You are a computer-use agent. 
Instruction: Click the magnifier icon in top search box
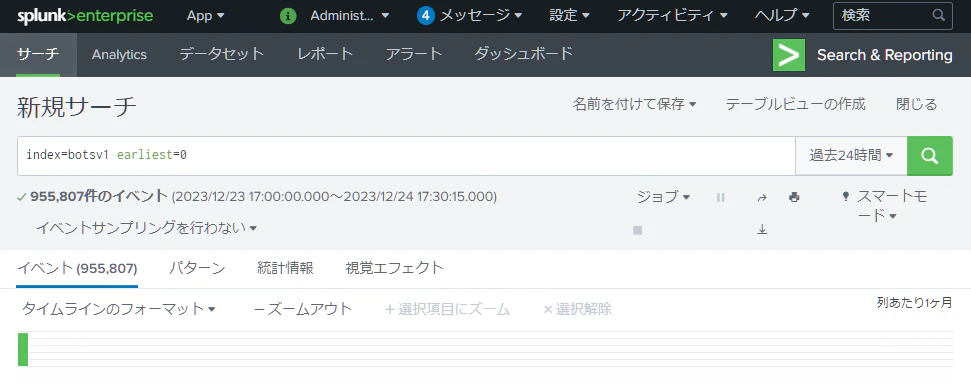tap(939, 15)
